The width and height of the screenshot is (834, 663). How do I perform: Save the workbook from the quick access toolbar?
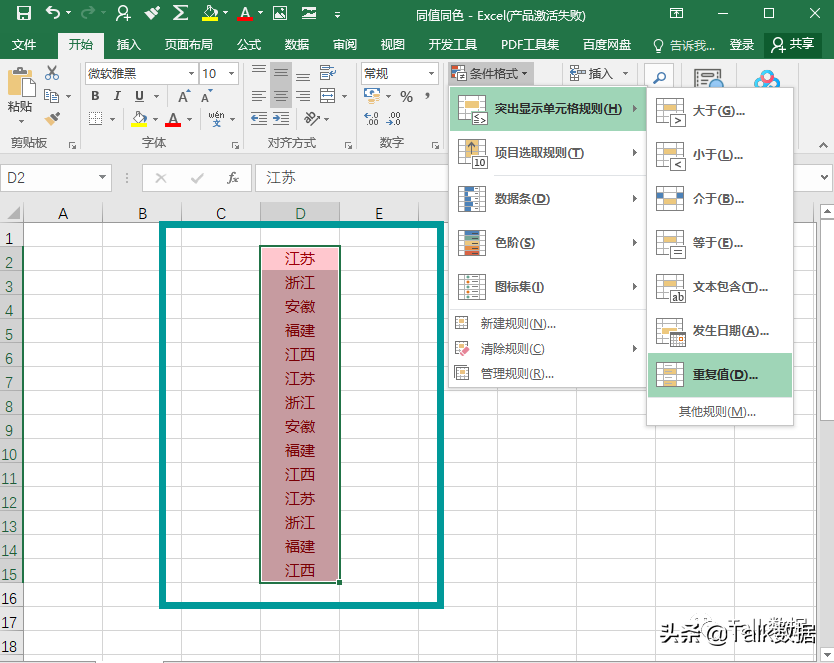coord(23,13)
